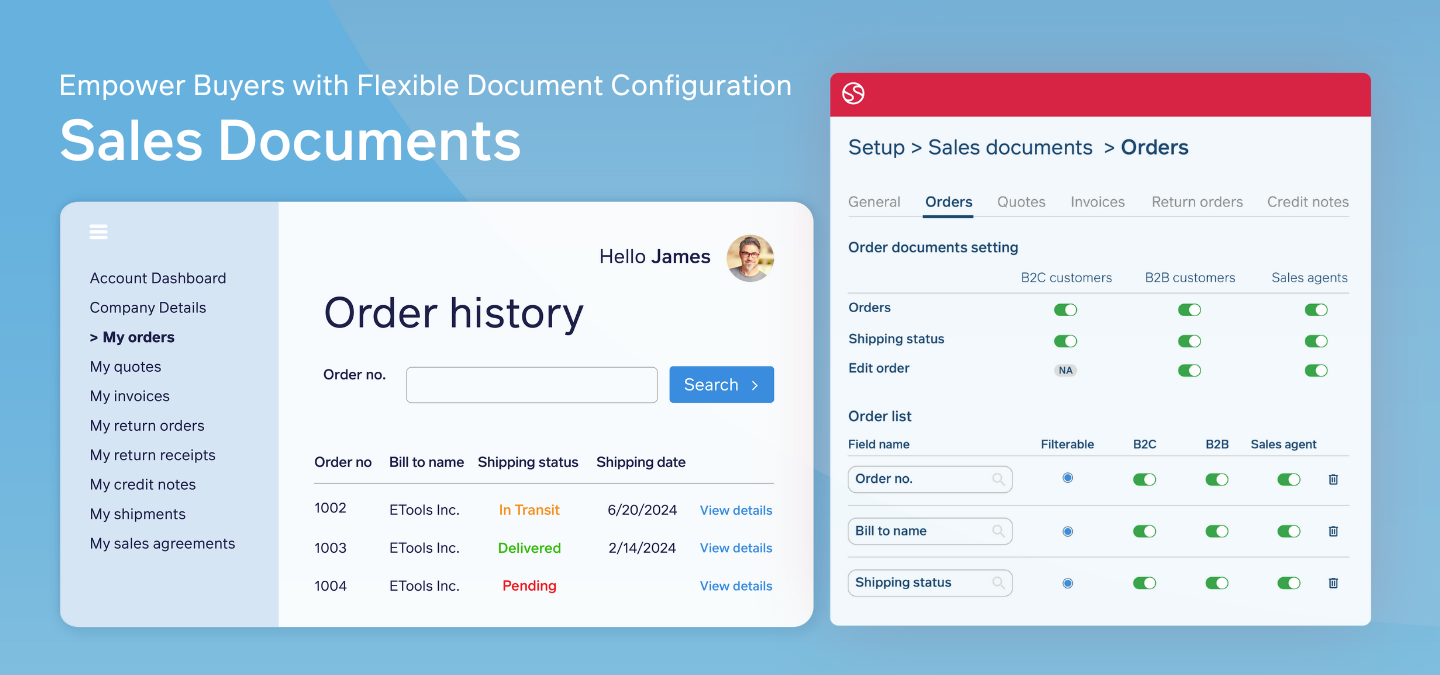Open the hamburger navigation menu

tap(98, 231)
